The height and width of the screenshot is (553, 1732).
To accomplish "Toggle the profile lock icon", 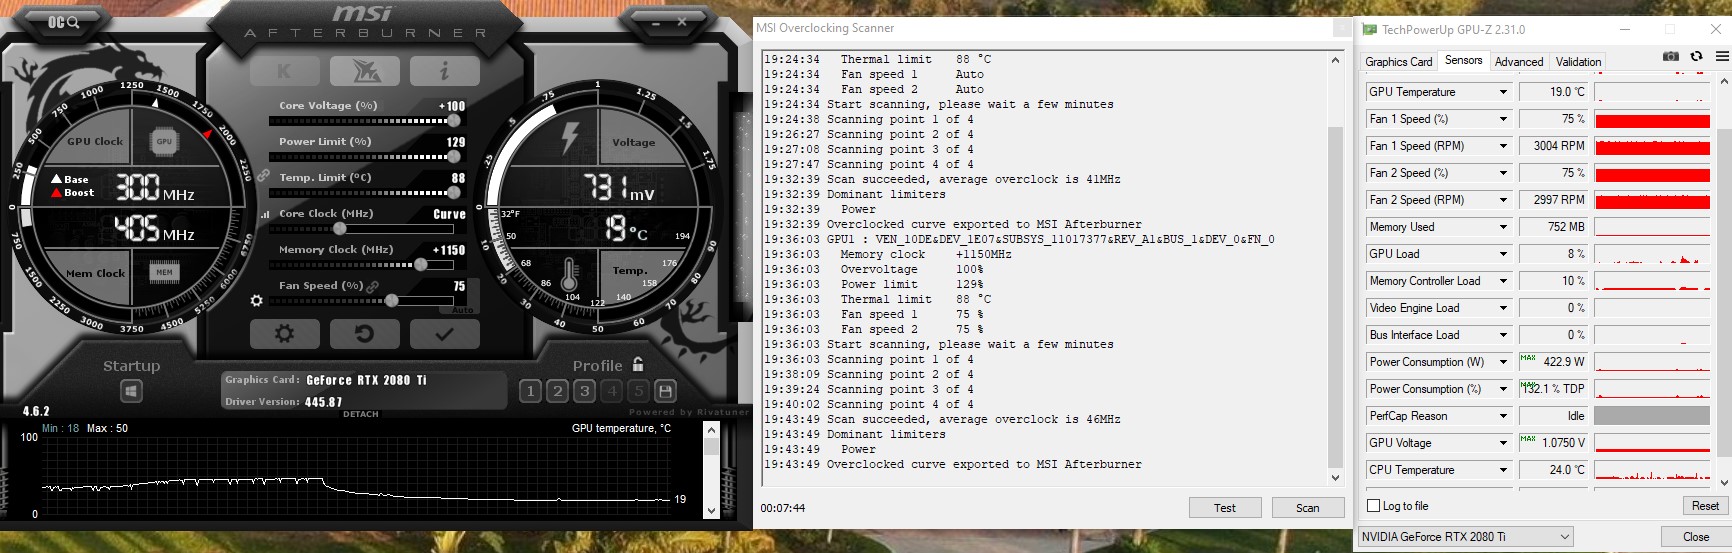I will pyautogui.click(x=638, y=364).
